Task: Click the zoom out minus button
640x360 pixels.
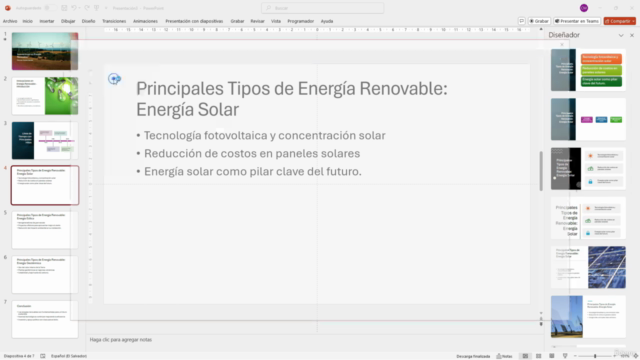Action: coord(575,356)
